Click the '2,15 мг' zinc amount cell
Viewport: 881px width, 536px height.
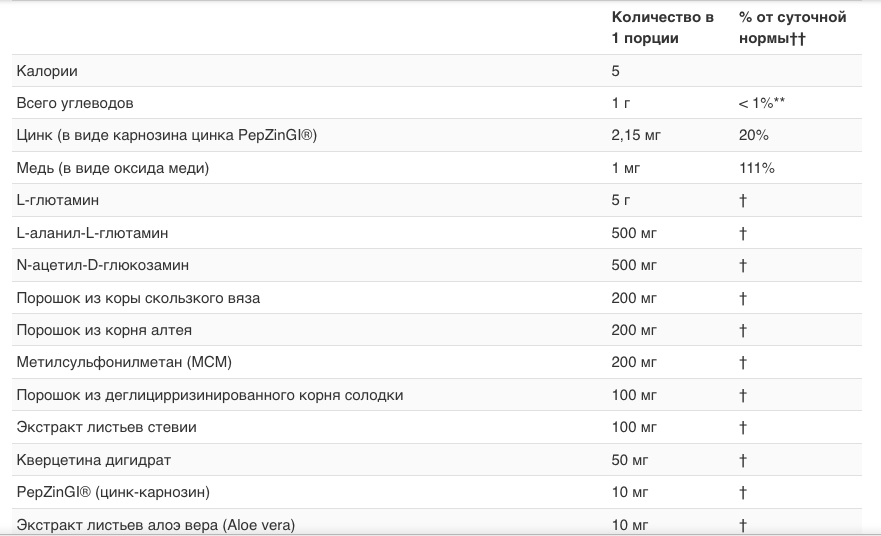coord(636,135)
